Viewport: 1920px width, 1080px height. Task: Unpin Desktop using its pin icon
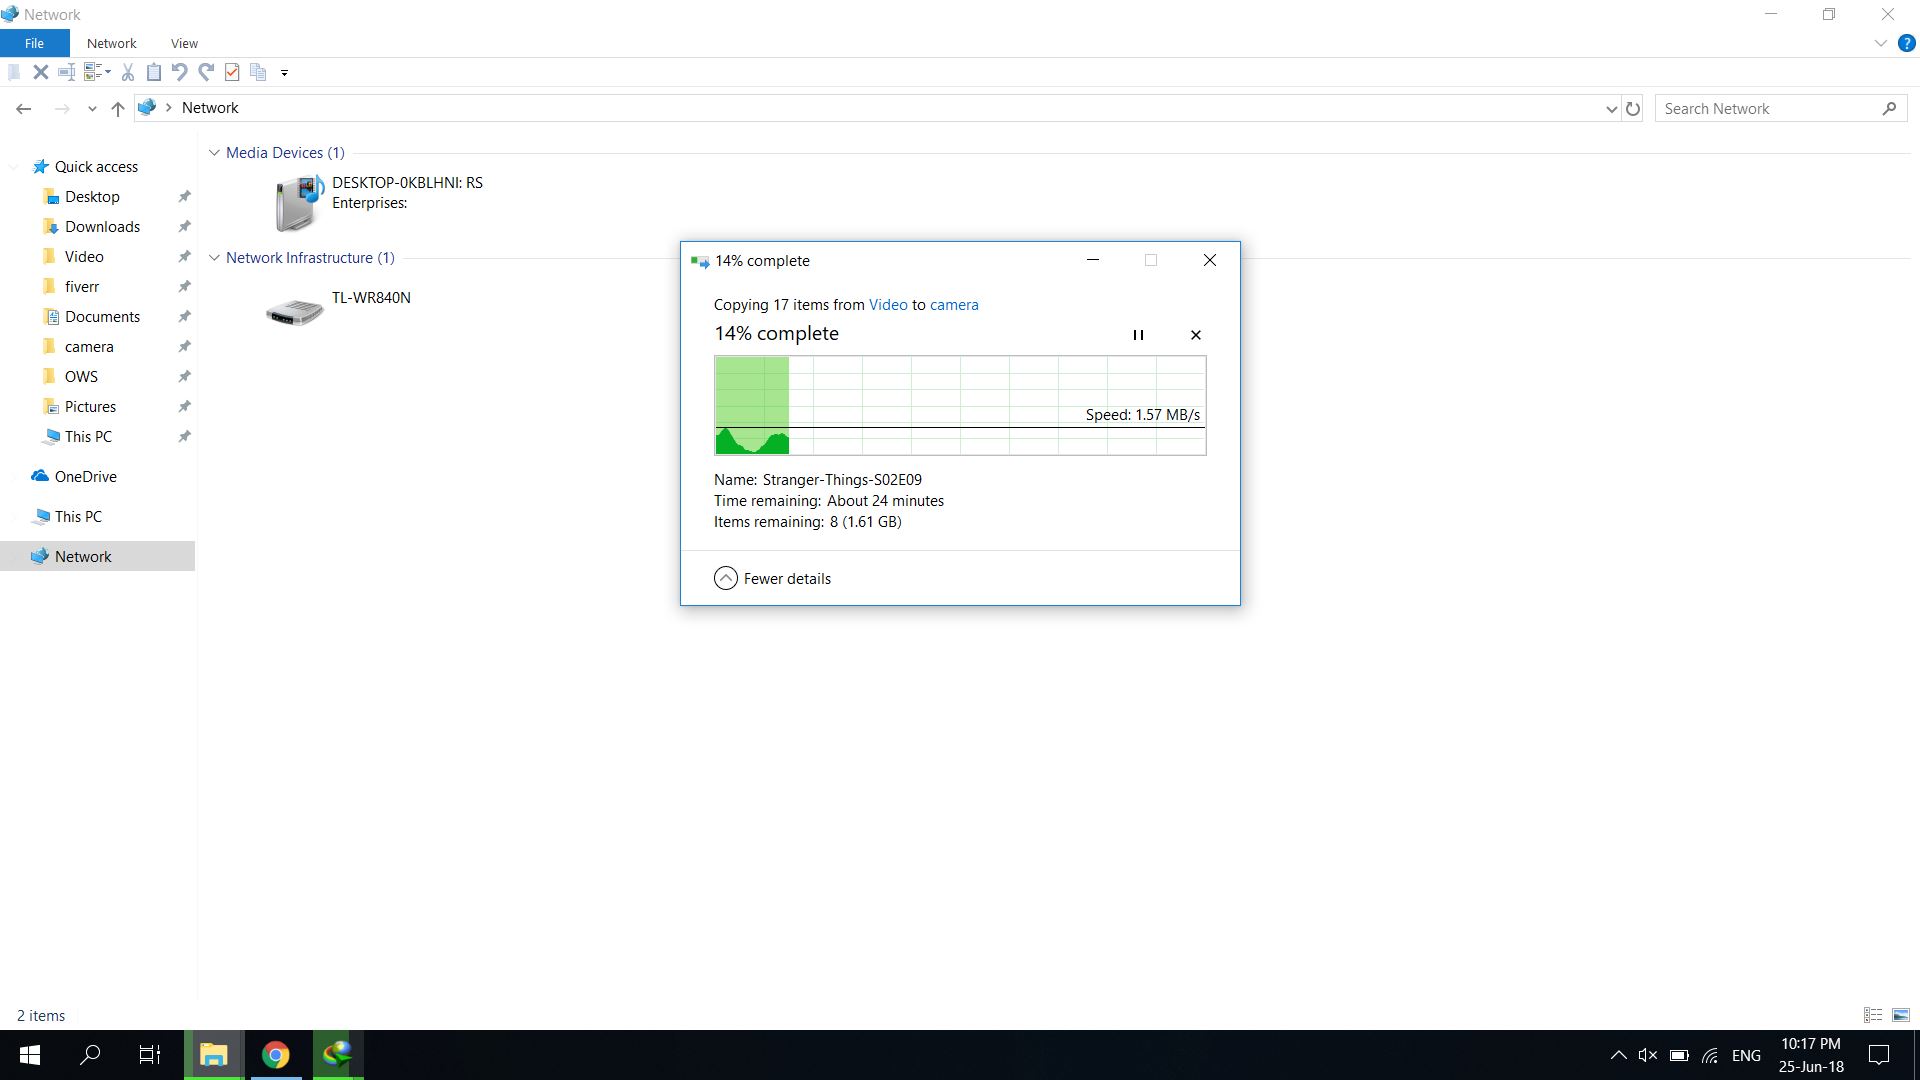click(x=184, y=197)
